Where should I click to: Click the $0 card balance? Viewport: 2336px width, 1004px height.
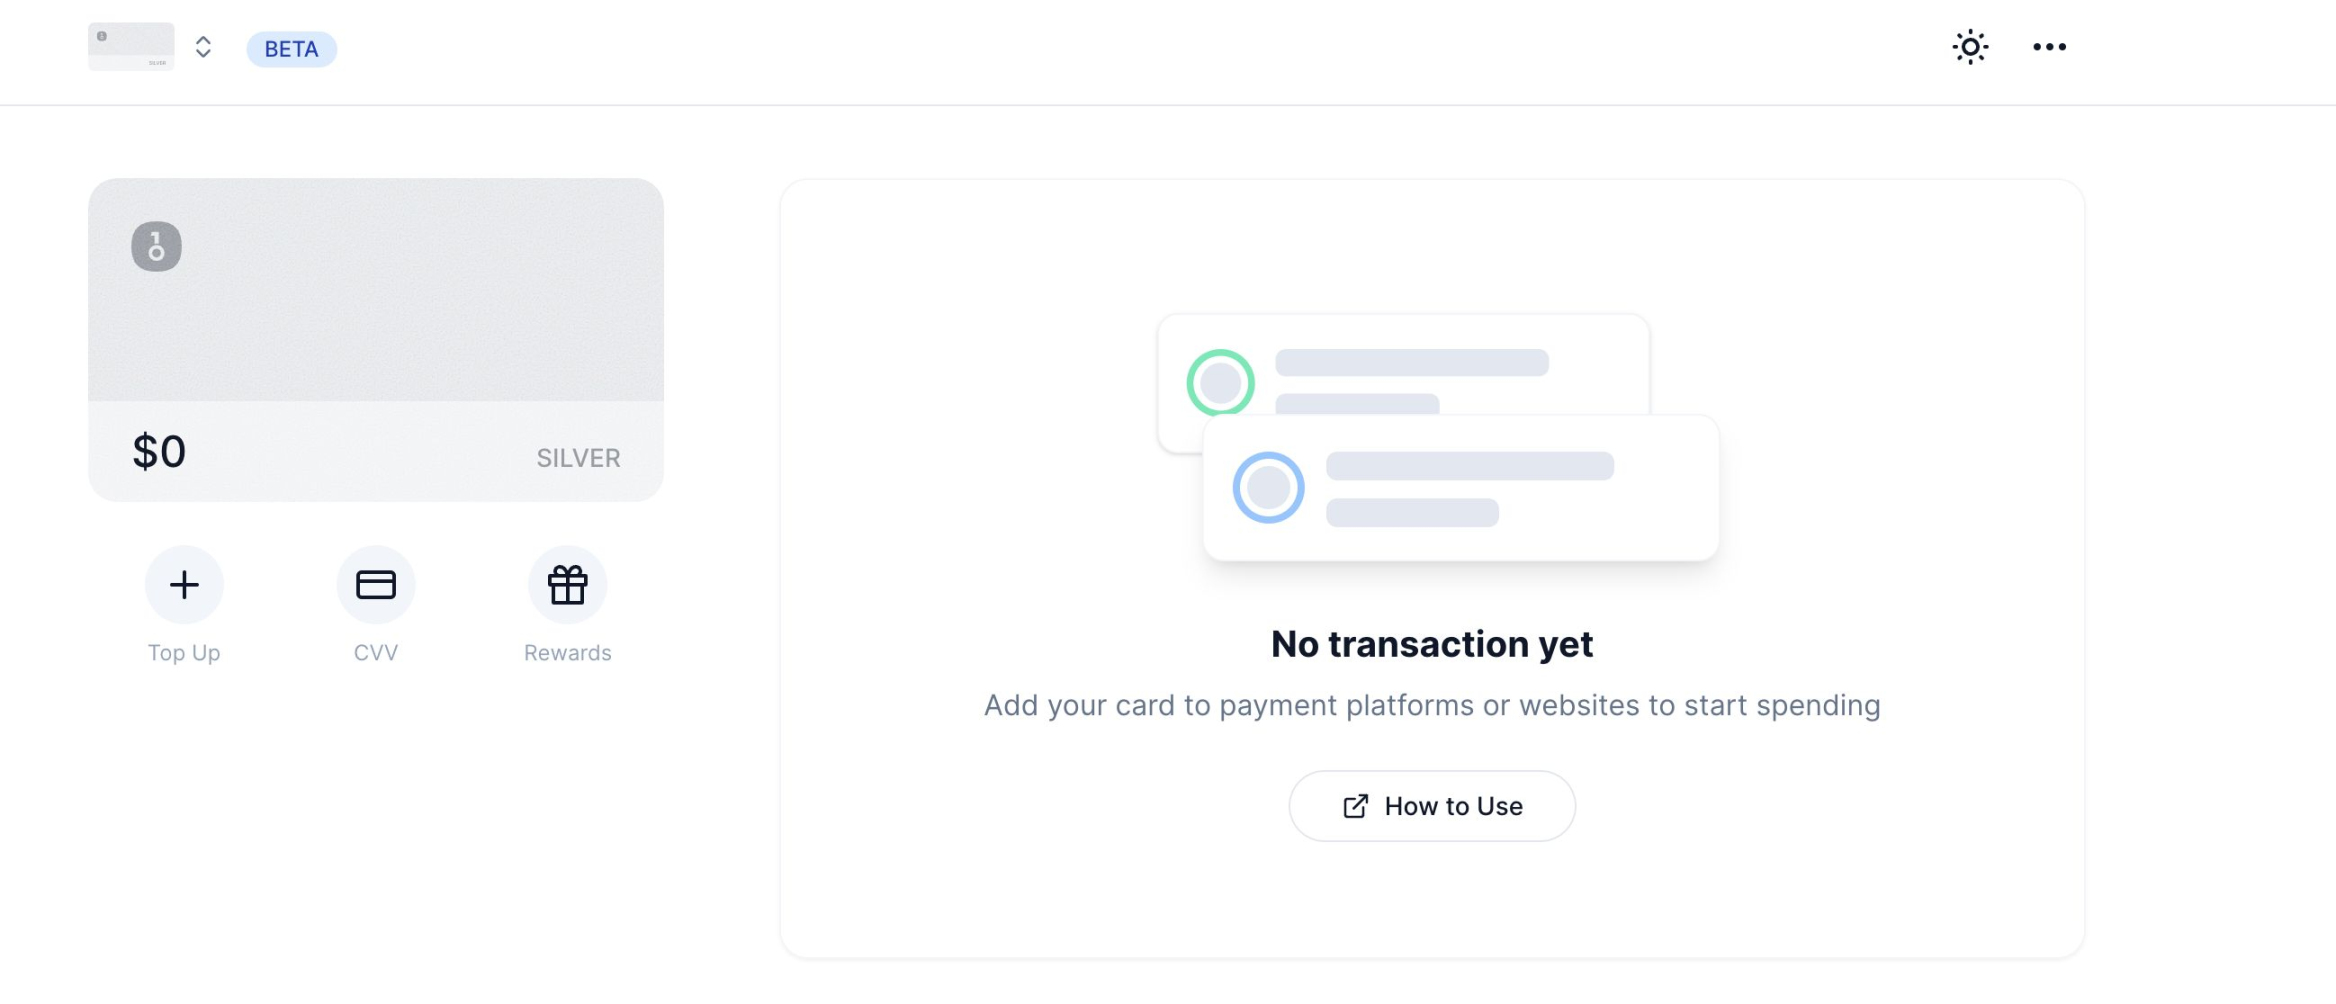pyautogui.click(x=159, y=451)
